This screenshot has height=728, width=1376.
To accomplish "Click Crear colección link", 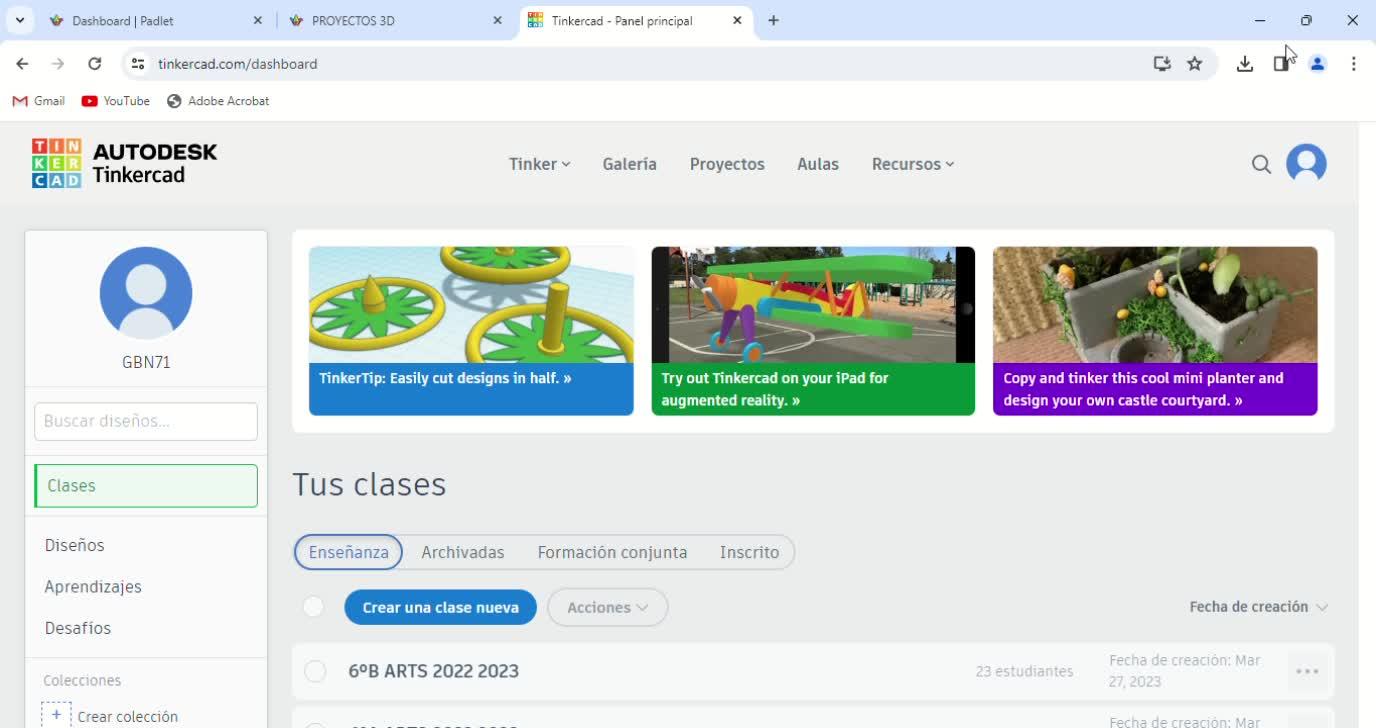I will [128, 717].
